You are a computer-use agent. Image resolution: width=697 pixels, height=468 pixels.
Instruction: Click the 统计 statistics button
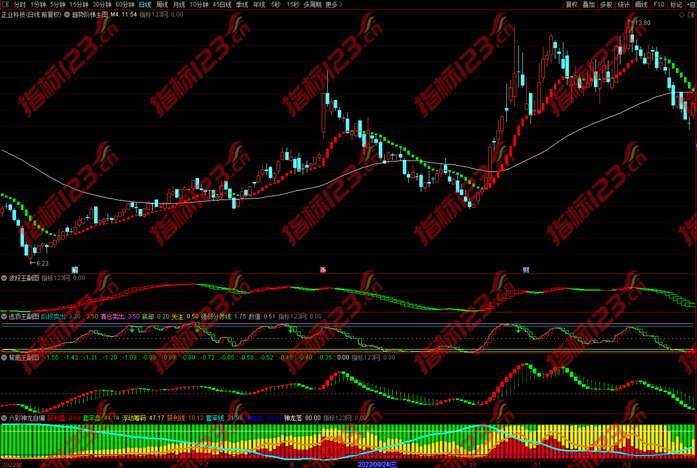(x=622, y=4)
